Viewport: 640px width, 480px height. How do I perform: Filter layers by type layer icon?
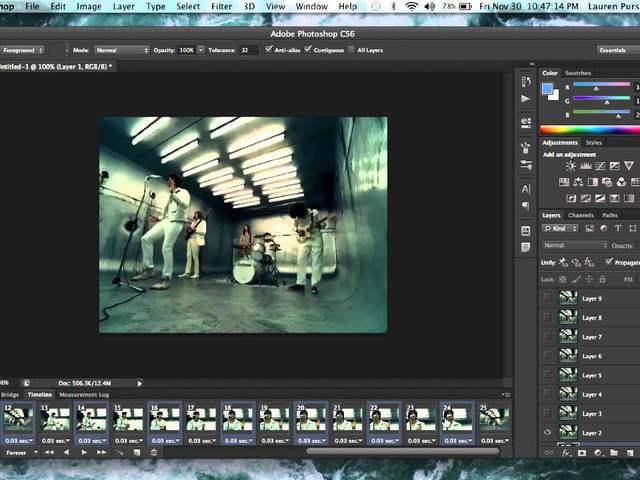618,229
